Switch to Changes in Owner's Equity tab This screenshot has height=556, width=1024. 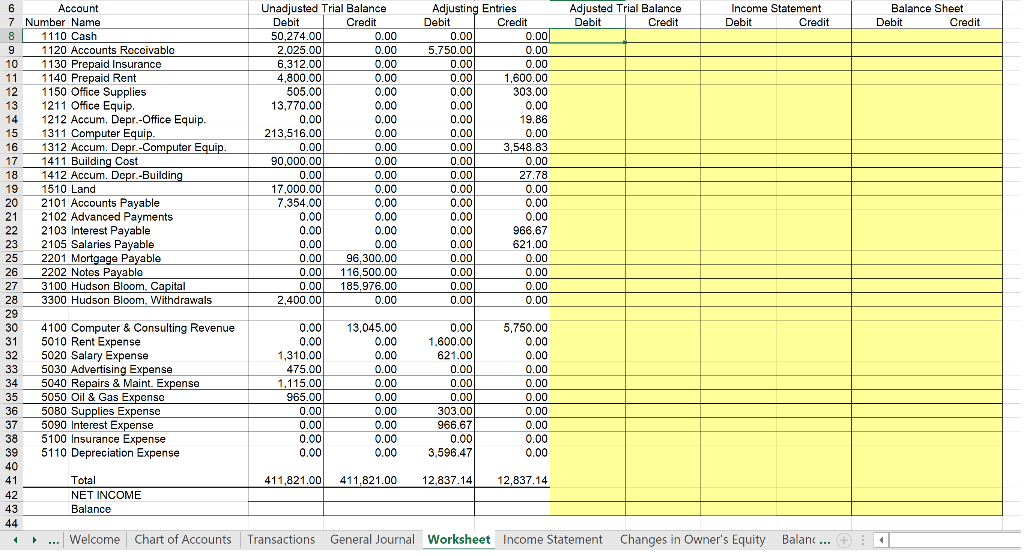[x=692, y=540]
